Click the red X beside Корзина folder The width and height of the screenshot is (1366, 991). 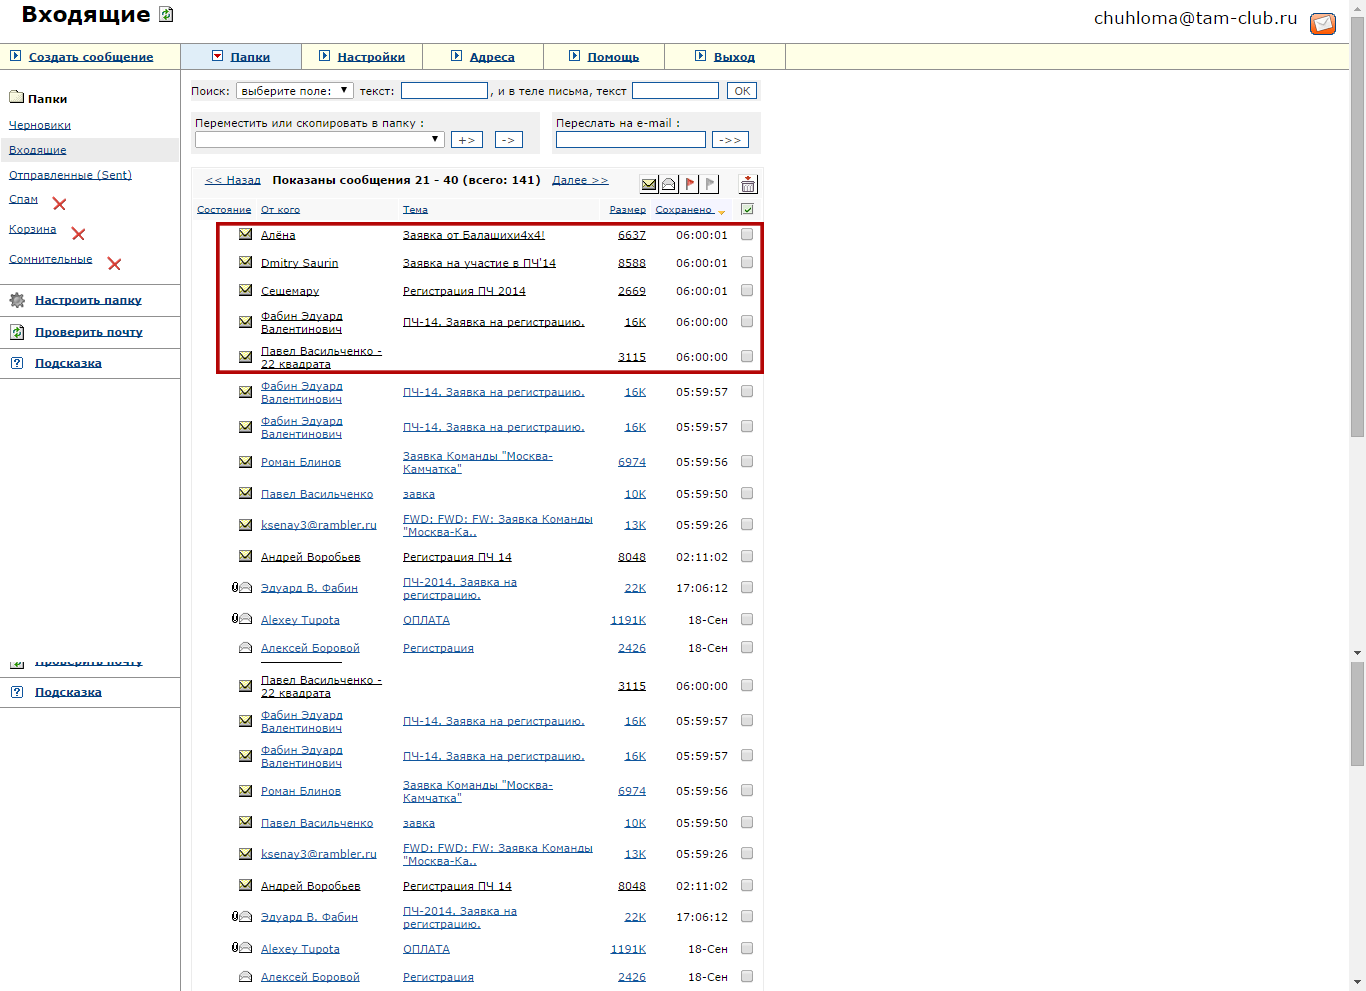(78, 234)
